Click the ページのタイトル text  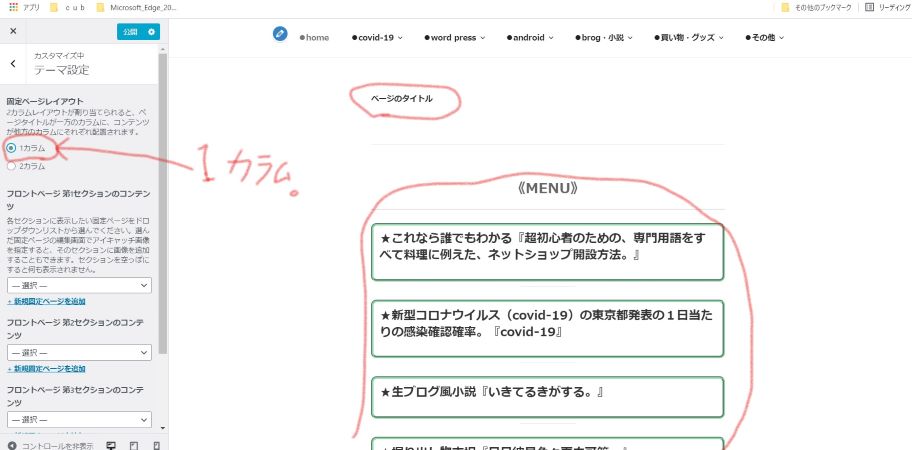tap(401, 99)
